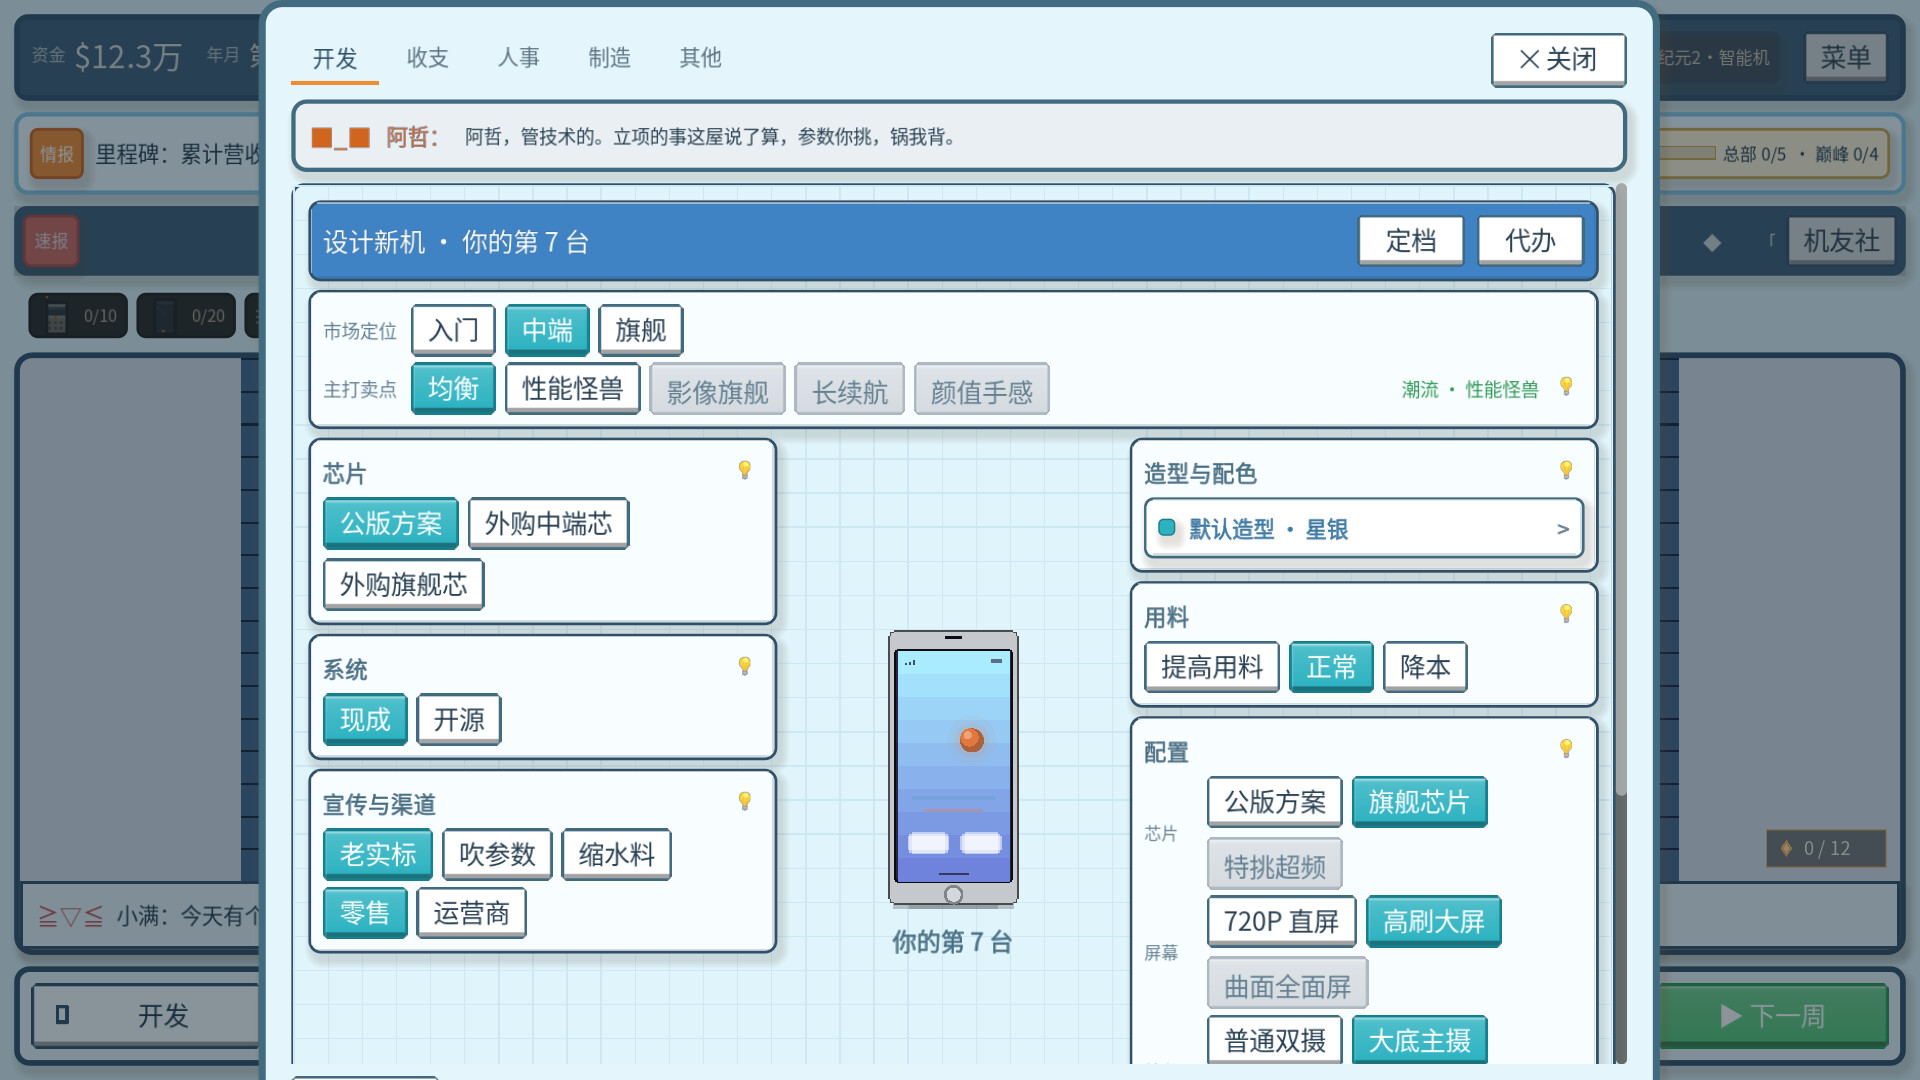Click the 开发 button in bottom bar
The height and width of the screenshot is (1080, 1920).
coord(145,1016)
